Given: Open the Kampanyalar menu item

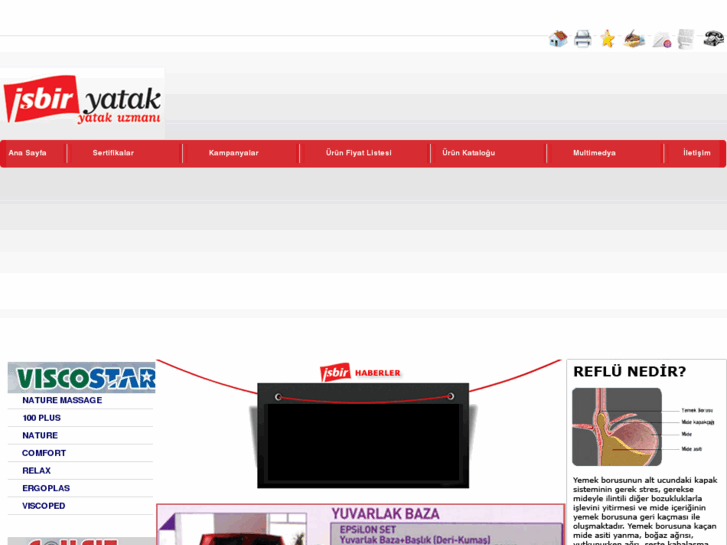Looking at the screenshot, I should [x=234, y=153].
